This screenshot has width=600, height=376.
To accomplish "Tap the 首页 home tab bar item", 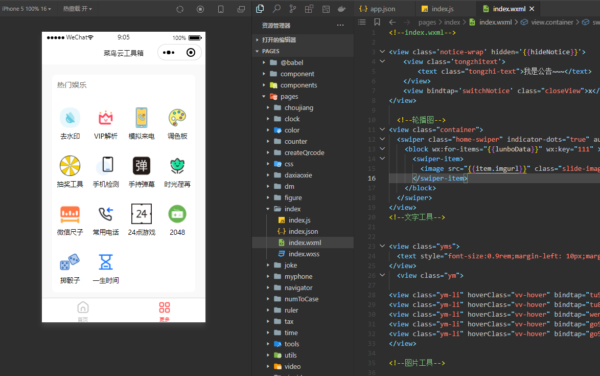I will coord(83,311).
